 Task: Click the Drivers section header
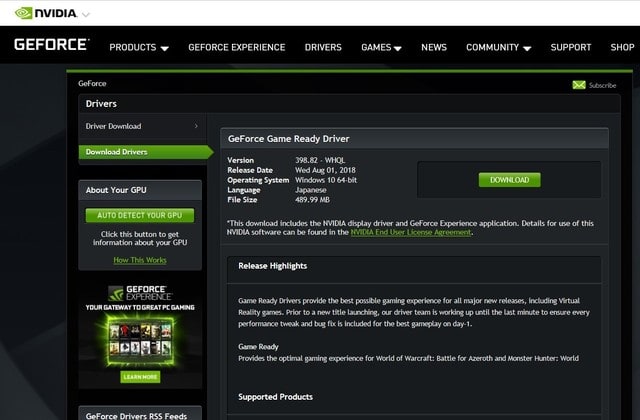[x=101, y=104]
